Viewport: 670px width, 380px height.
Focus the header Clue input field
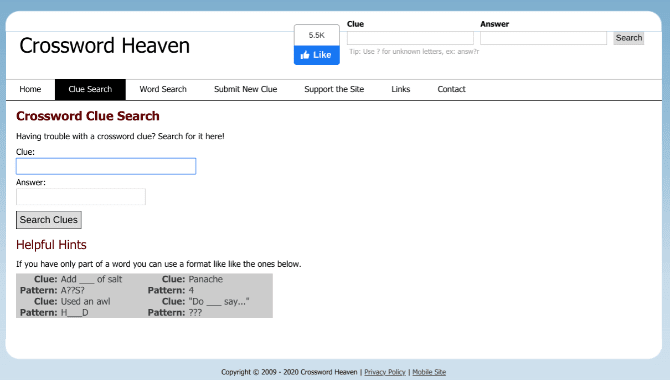pos(410,38)
